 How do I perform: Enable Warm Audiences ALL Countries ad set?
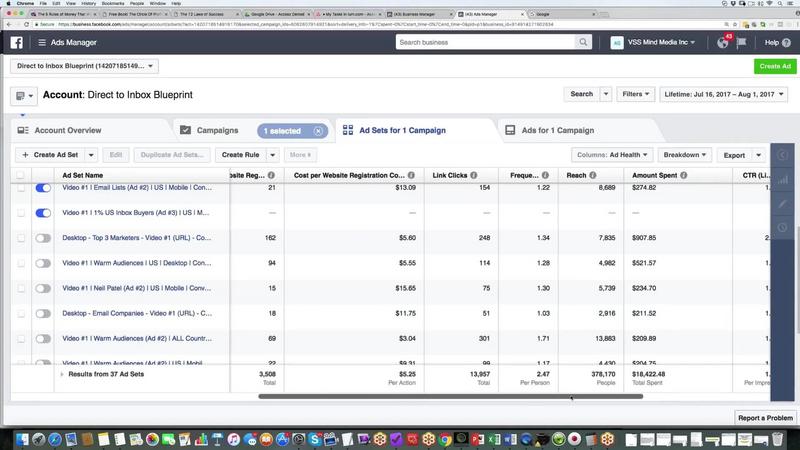[x=43, y=338]
